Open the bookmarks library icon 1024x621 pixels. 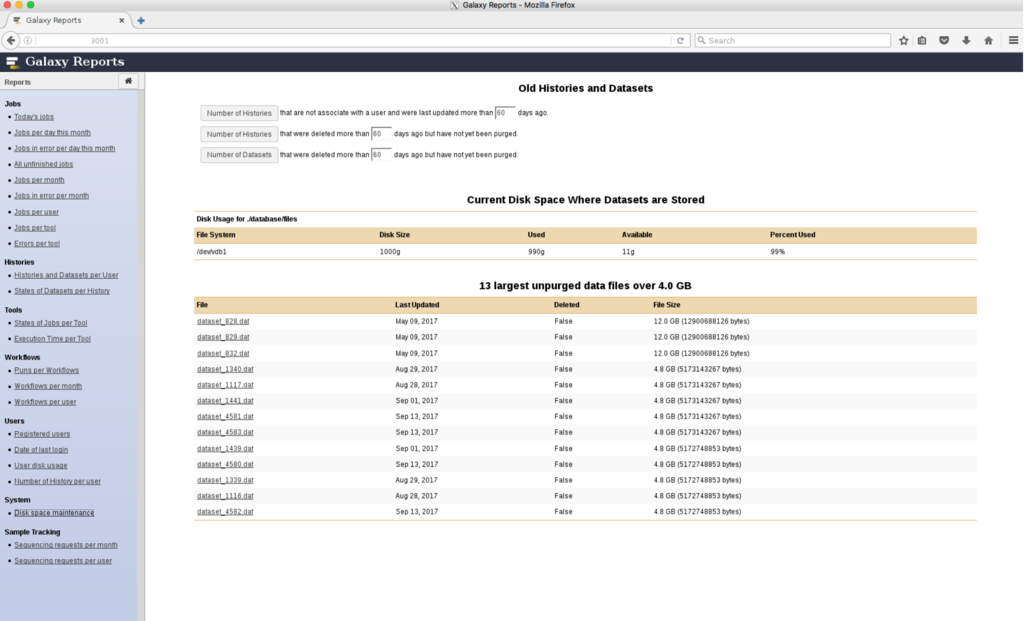coord(922,40)
